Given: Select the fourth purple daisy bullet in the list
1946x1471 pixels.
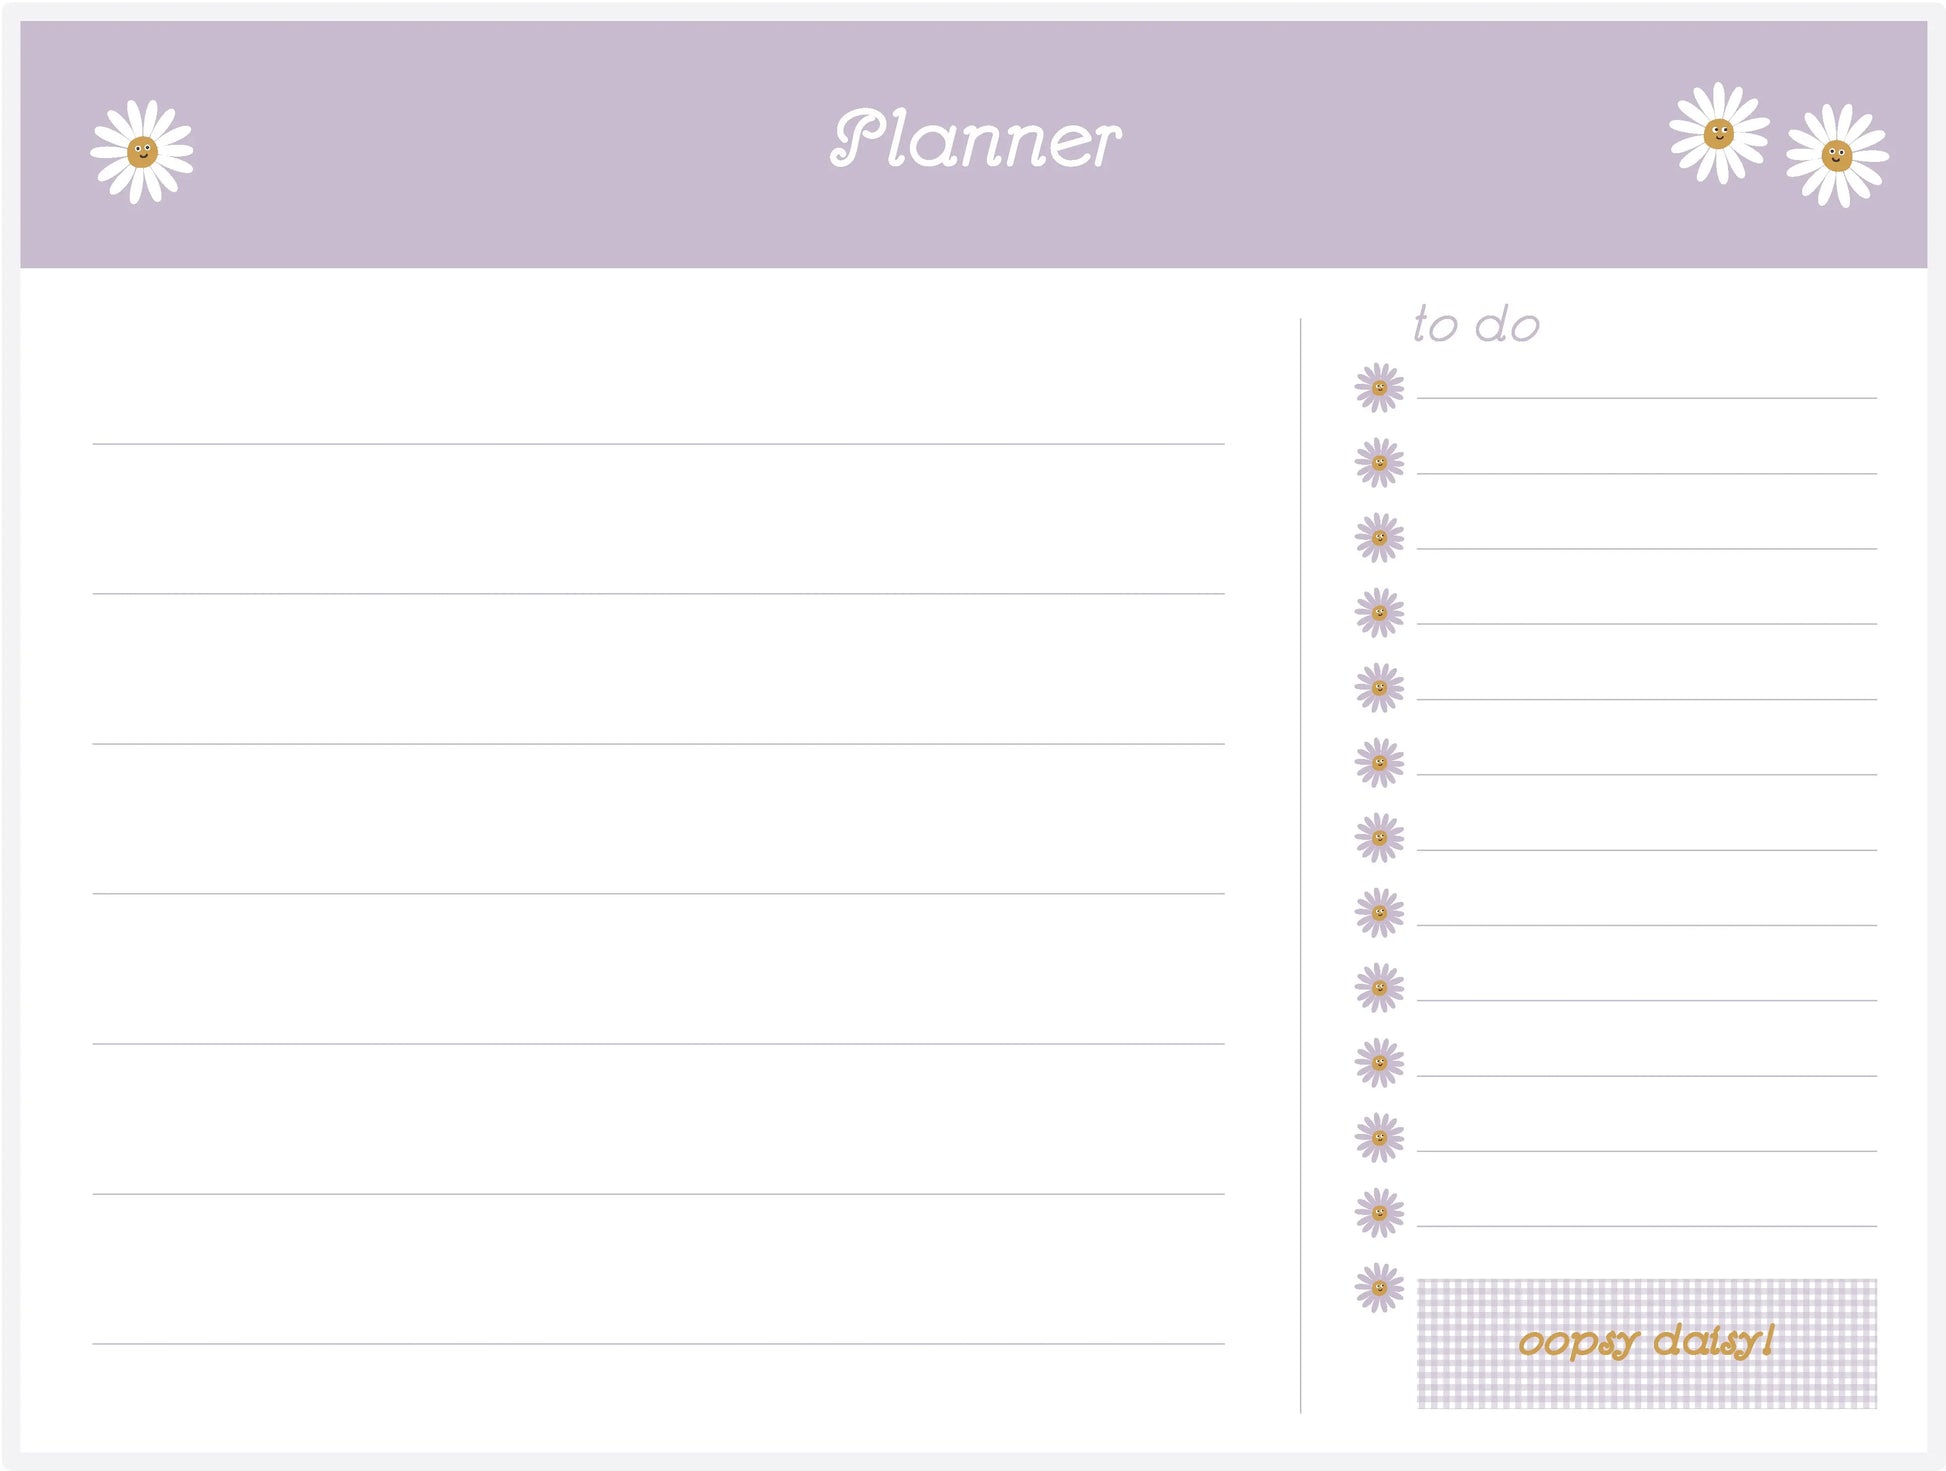Looking at the screenshot, I should pos(1379,613).
